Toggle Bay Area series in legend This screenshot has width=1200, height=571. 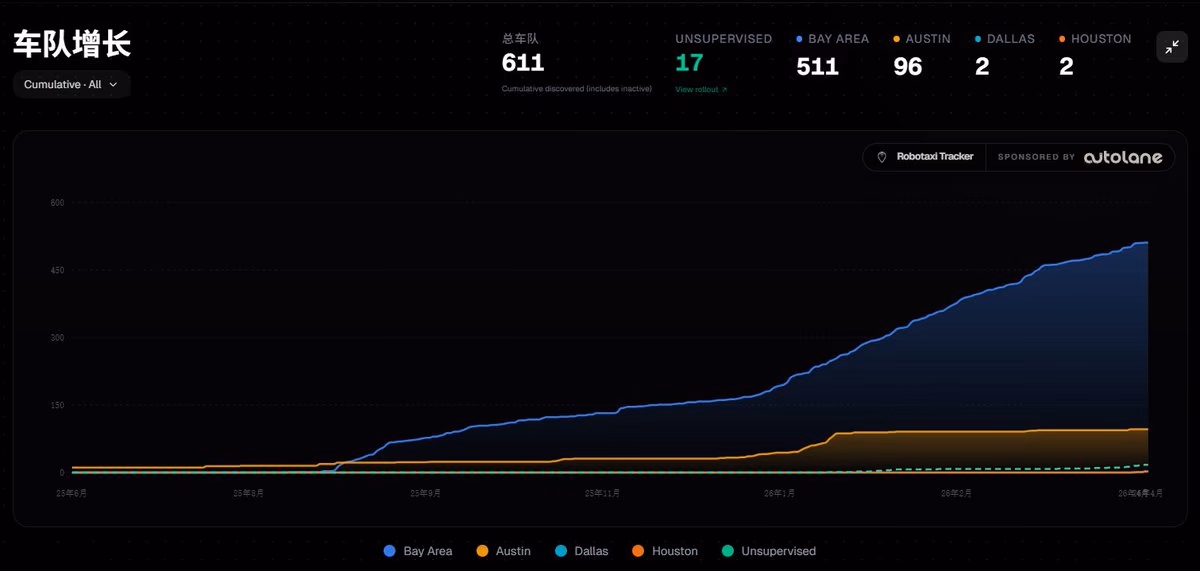418,551
